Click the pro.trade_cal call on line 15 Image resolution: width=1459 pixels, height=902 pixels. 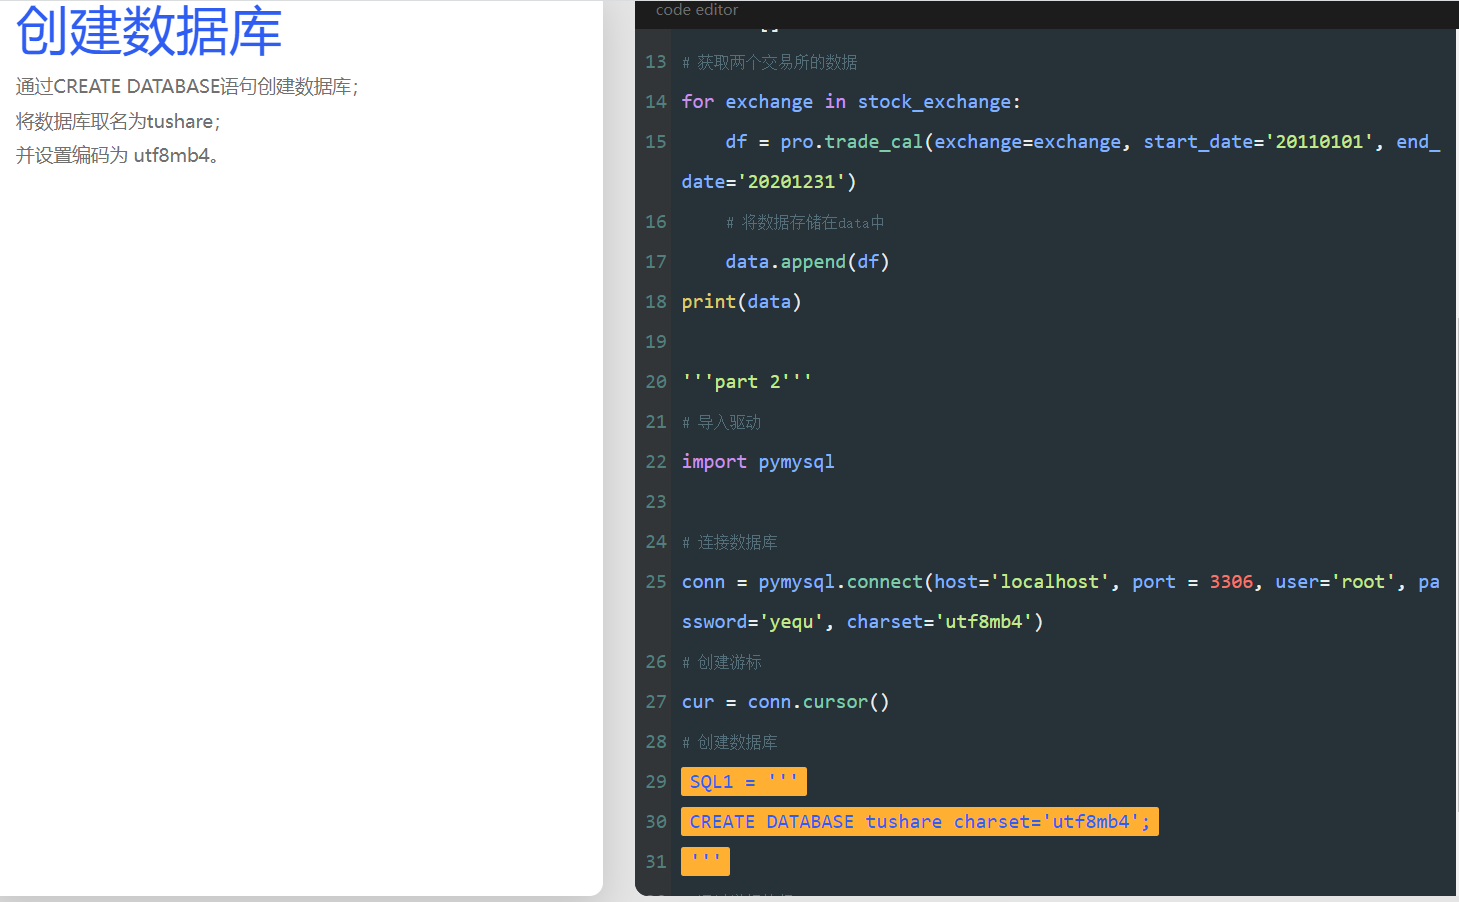(852, 142)
